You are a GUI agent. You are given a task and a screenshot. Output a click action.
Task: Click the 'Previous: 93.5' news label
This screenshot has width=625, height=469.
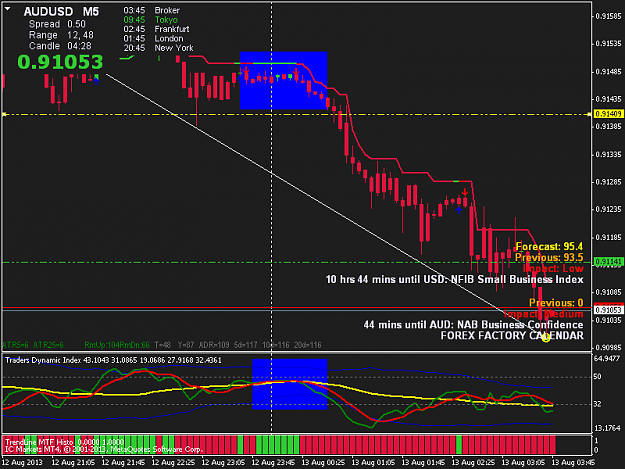click(549, 257)
